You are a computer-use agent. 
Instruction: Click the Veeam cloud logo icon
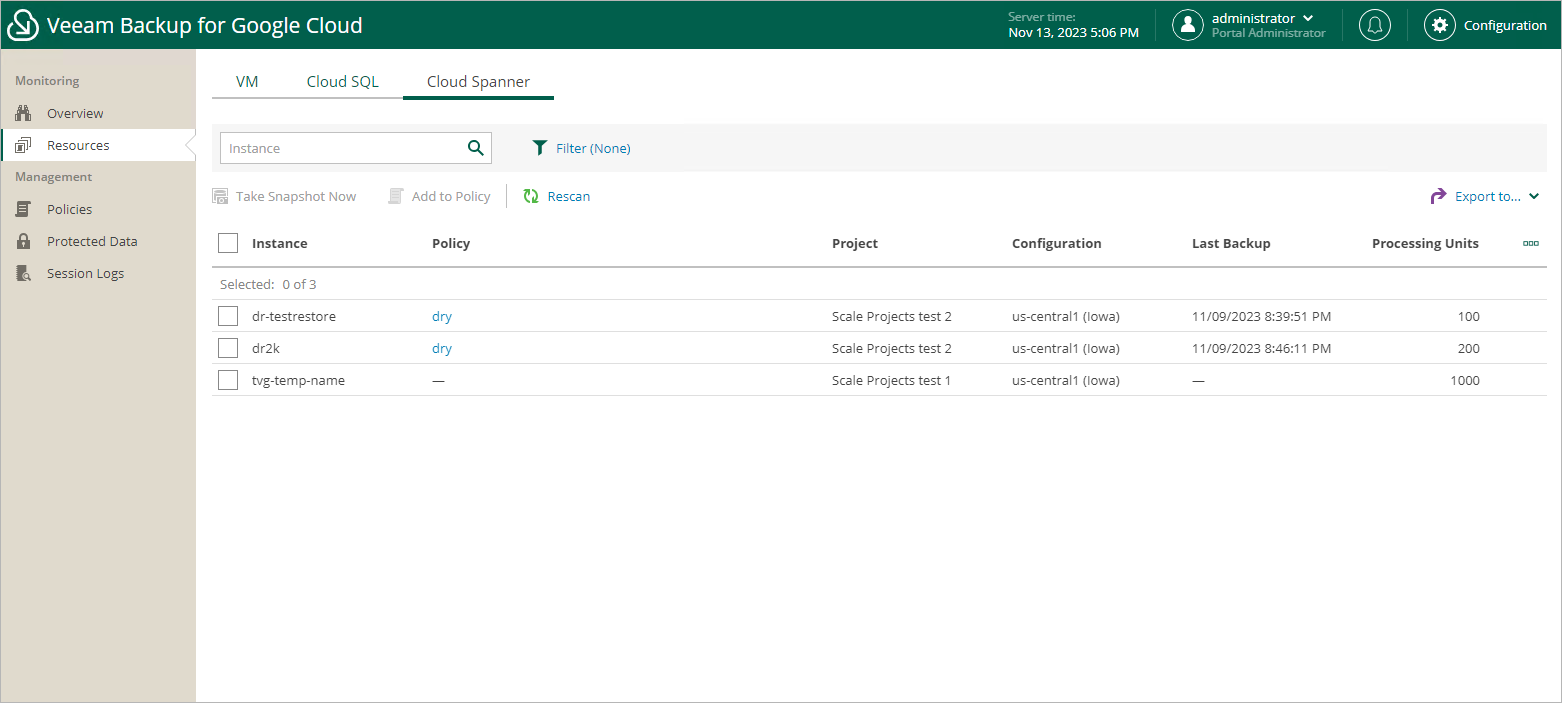click(x=22, y=25)
